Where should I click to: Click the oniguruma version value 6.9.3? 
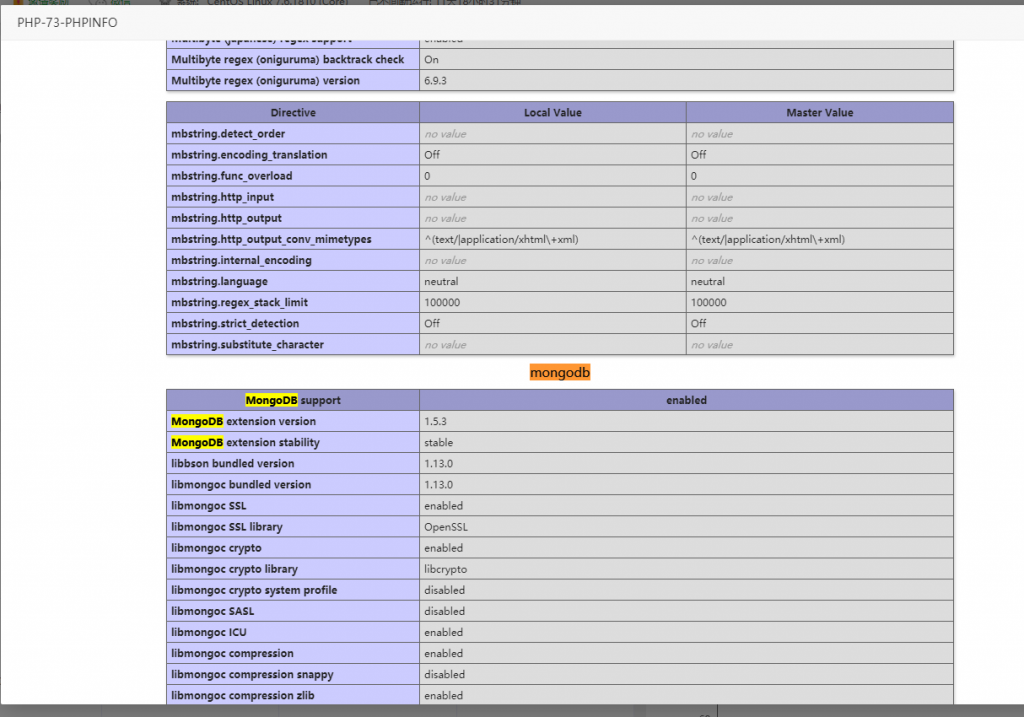pos(435,81)
